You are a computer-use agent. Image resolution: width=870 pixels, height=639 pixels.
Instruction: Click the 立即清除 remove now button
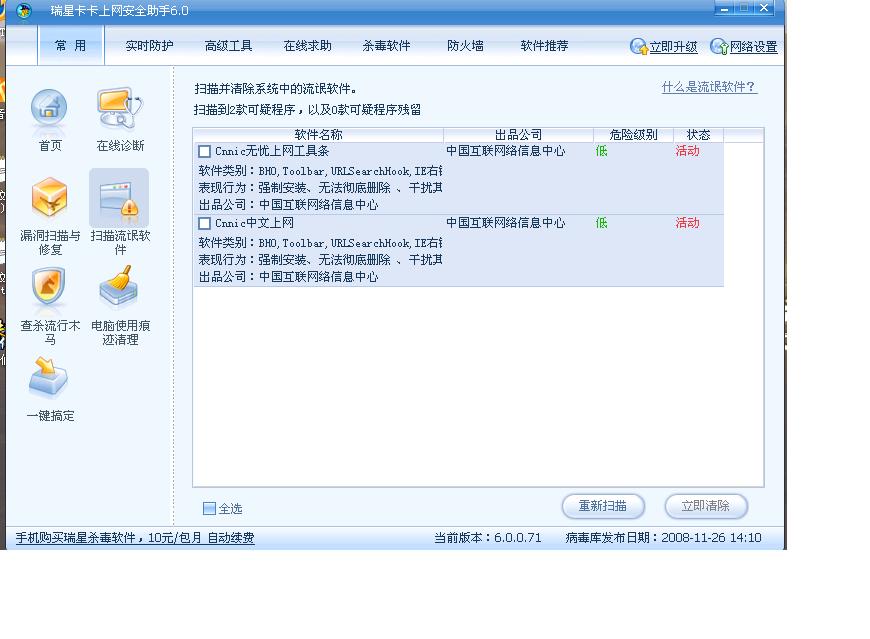(x=706, y=506)
